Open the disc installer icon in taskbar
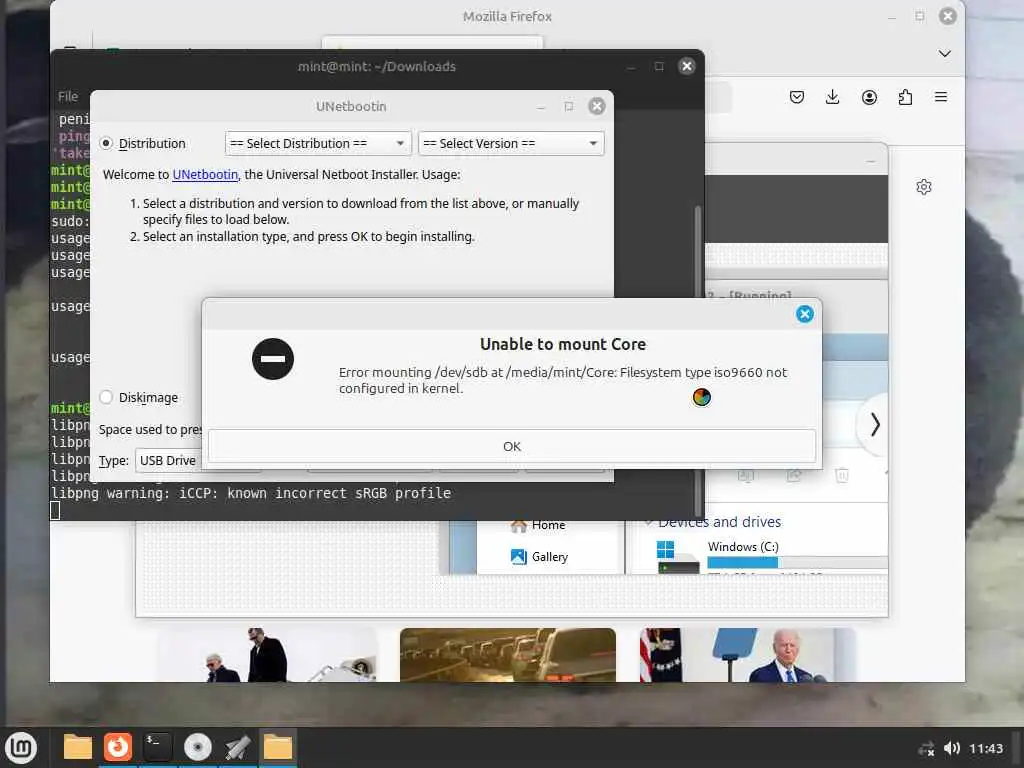 pos(198,747)
